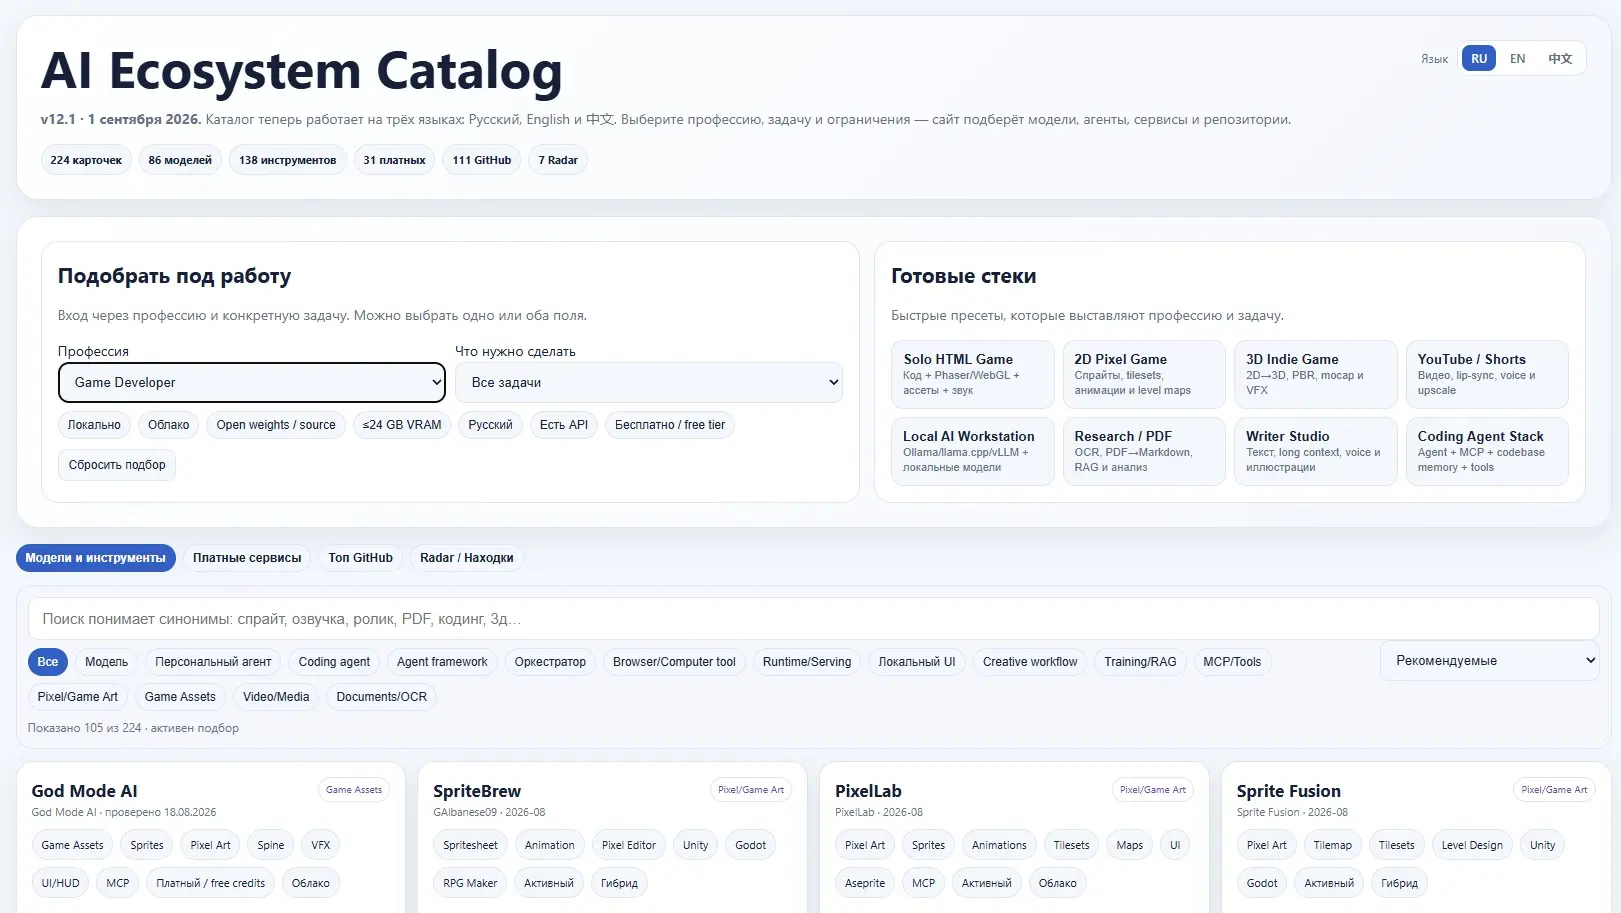The width and height of the screenshot is (1621, 913).
Task: Open the Профессия dropdown (Game Developer)
Action: [x=251, y=382]
